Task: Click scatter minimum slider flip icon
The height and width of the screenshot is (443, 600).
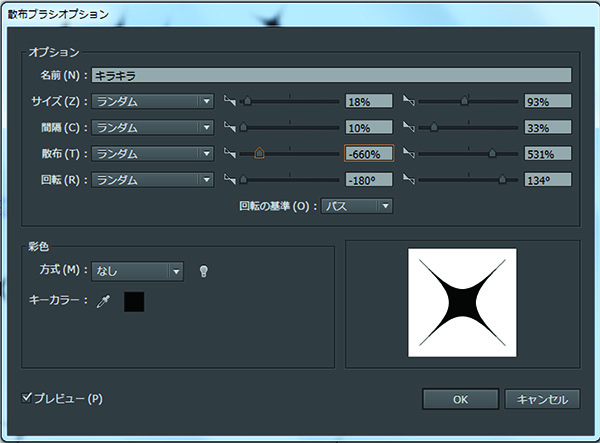Action: [230, 153]
